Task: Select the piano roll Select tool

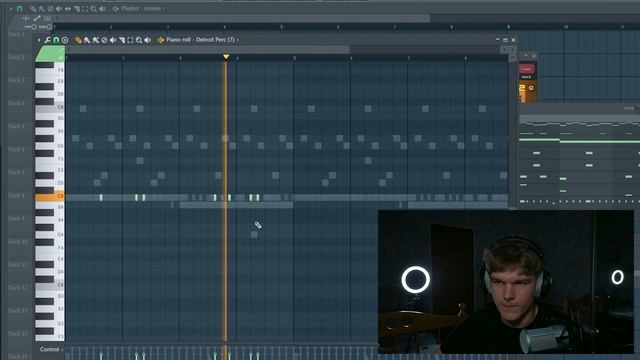Action: pos(130,40)
